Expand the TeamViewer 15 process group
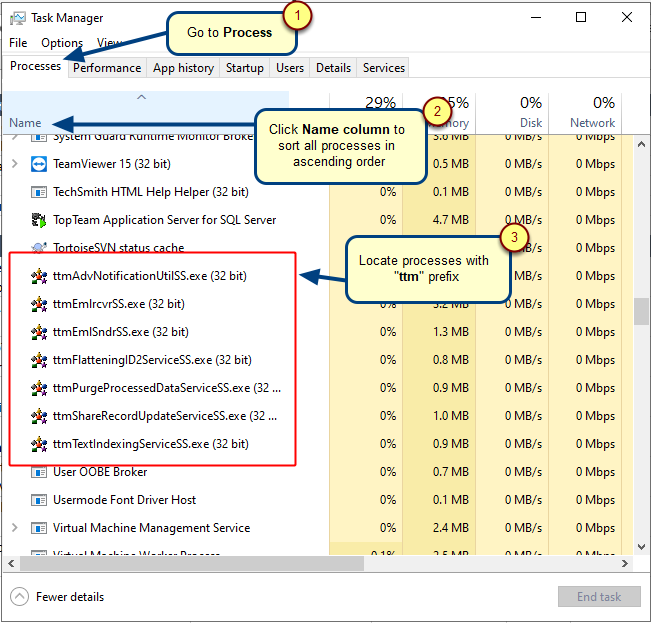This screenshot has height=623, width=651. click(15, 164)
